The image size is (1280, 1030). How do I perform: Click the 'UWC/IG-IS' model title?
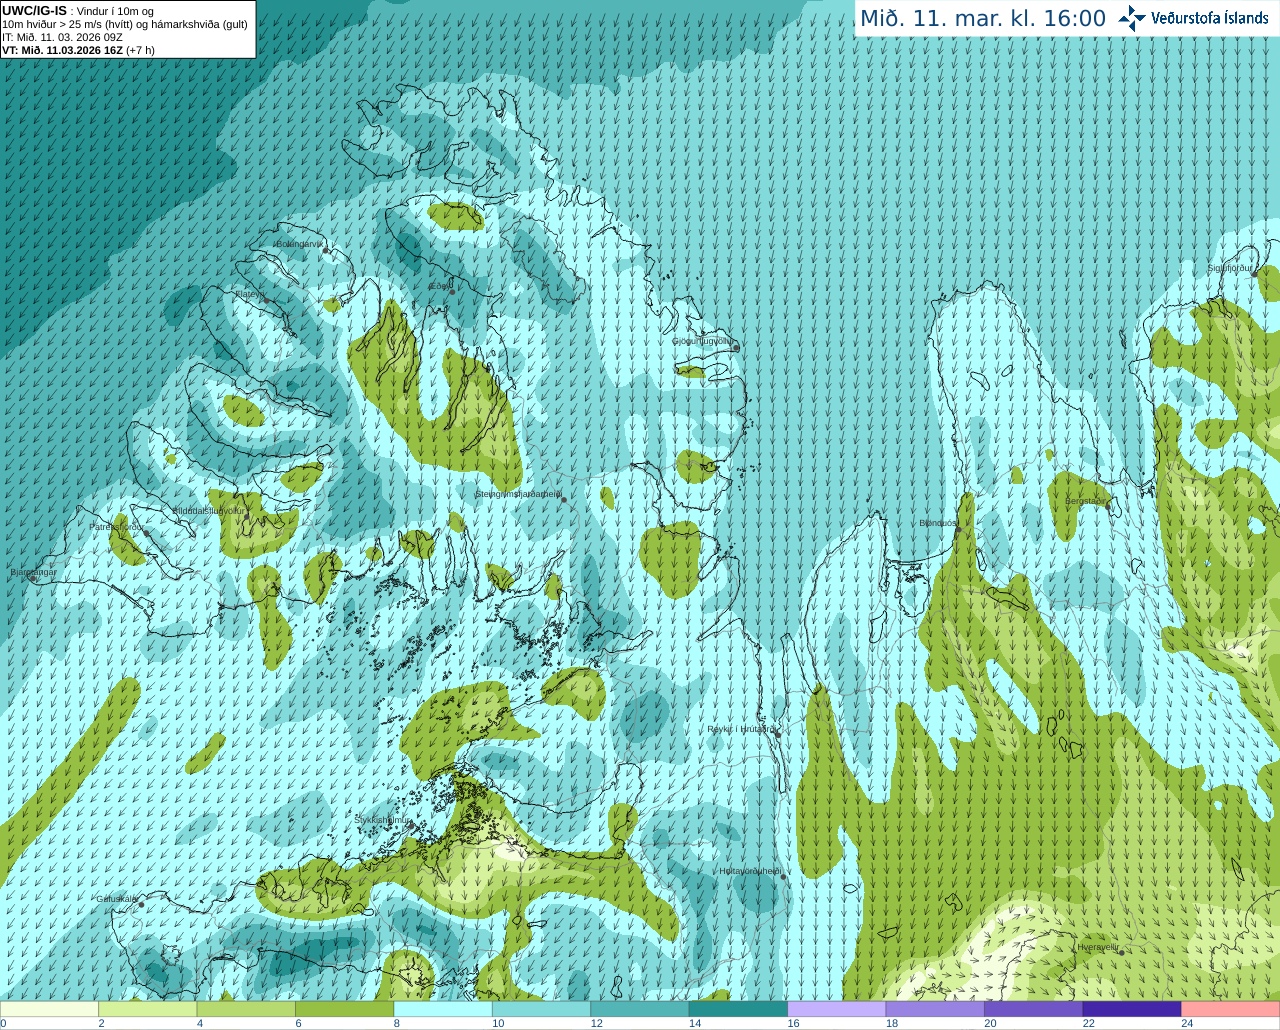pyautogui.click(x=35, y=11)
